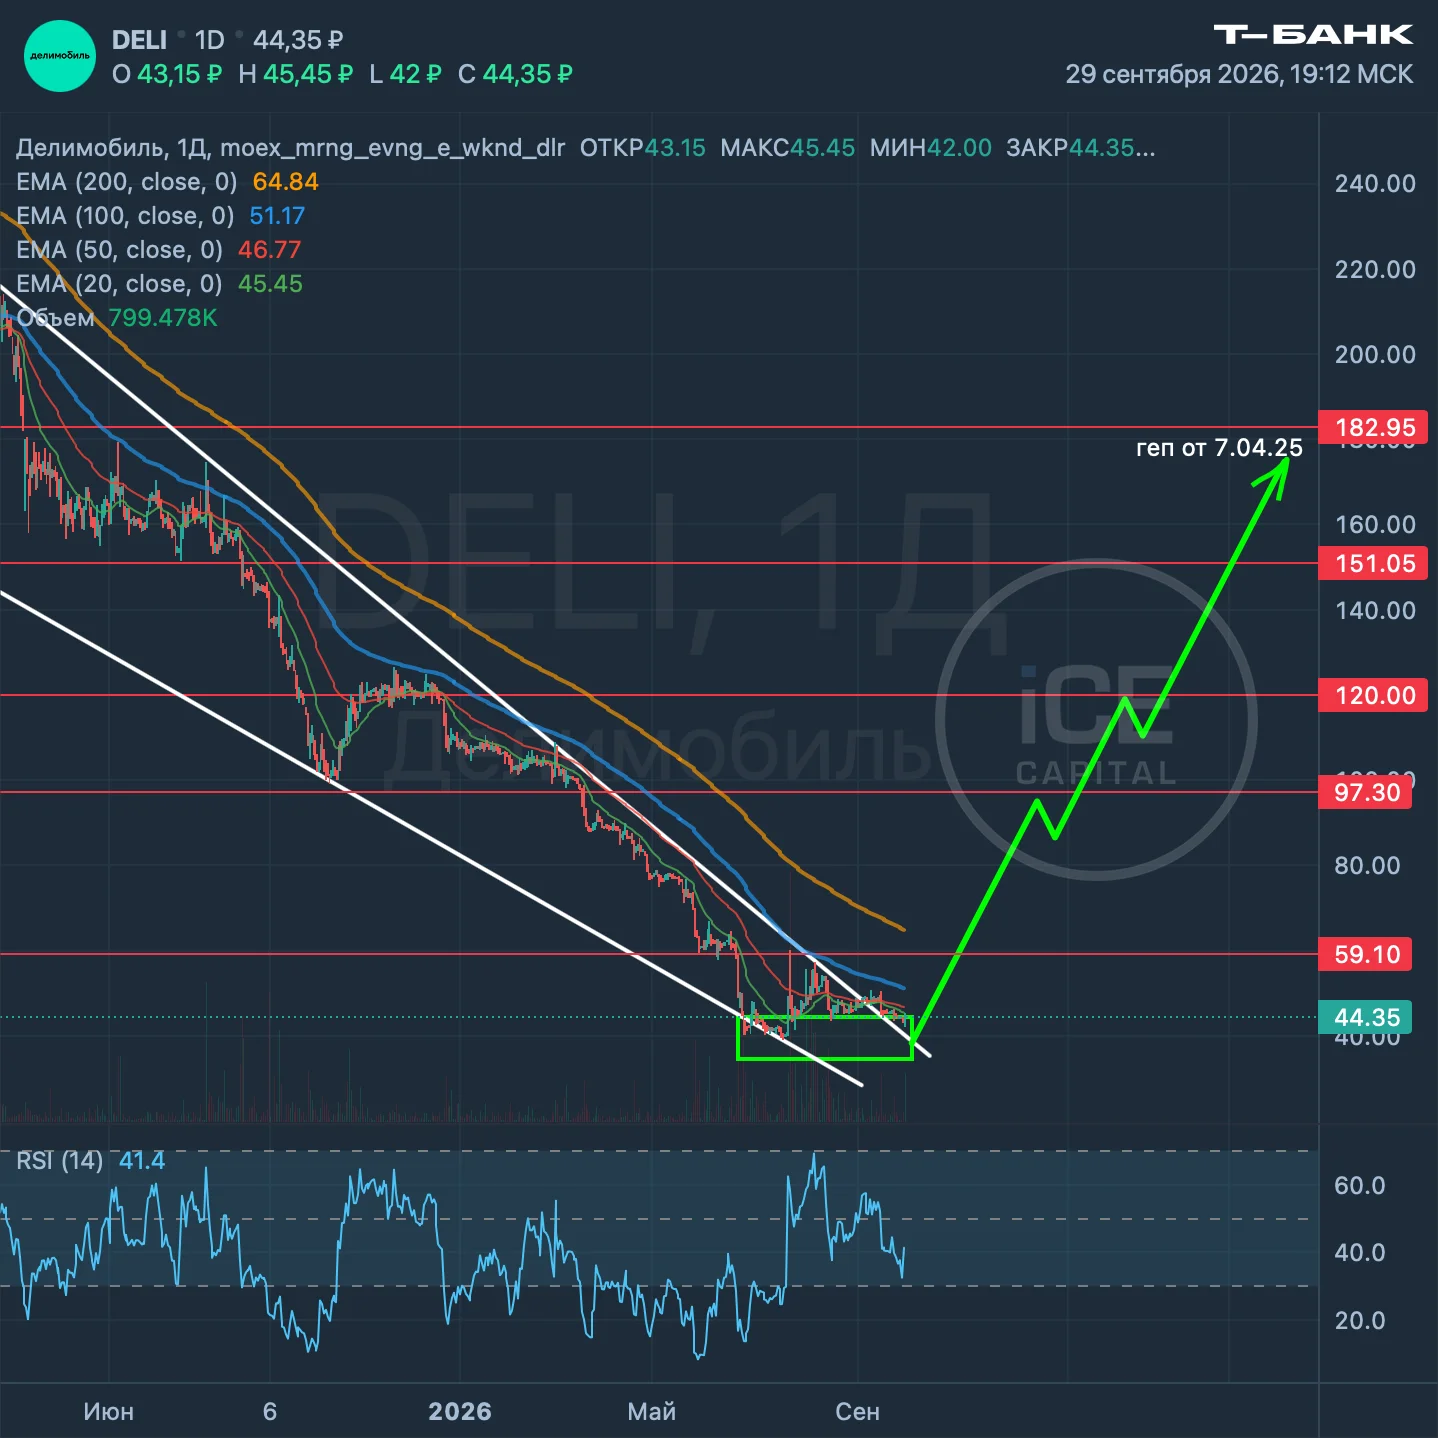This screenshot has height=1438, width=1438.
Task: Click the T-БАНК logo
Action: click(x=1313, y=35)
